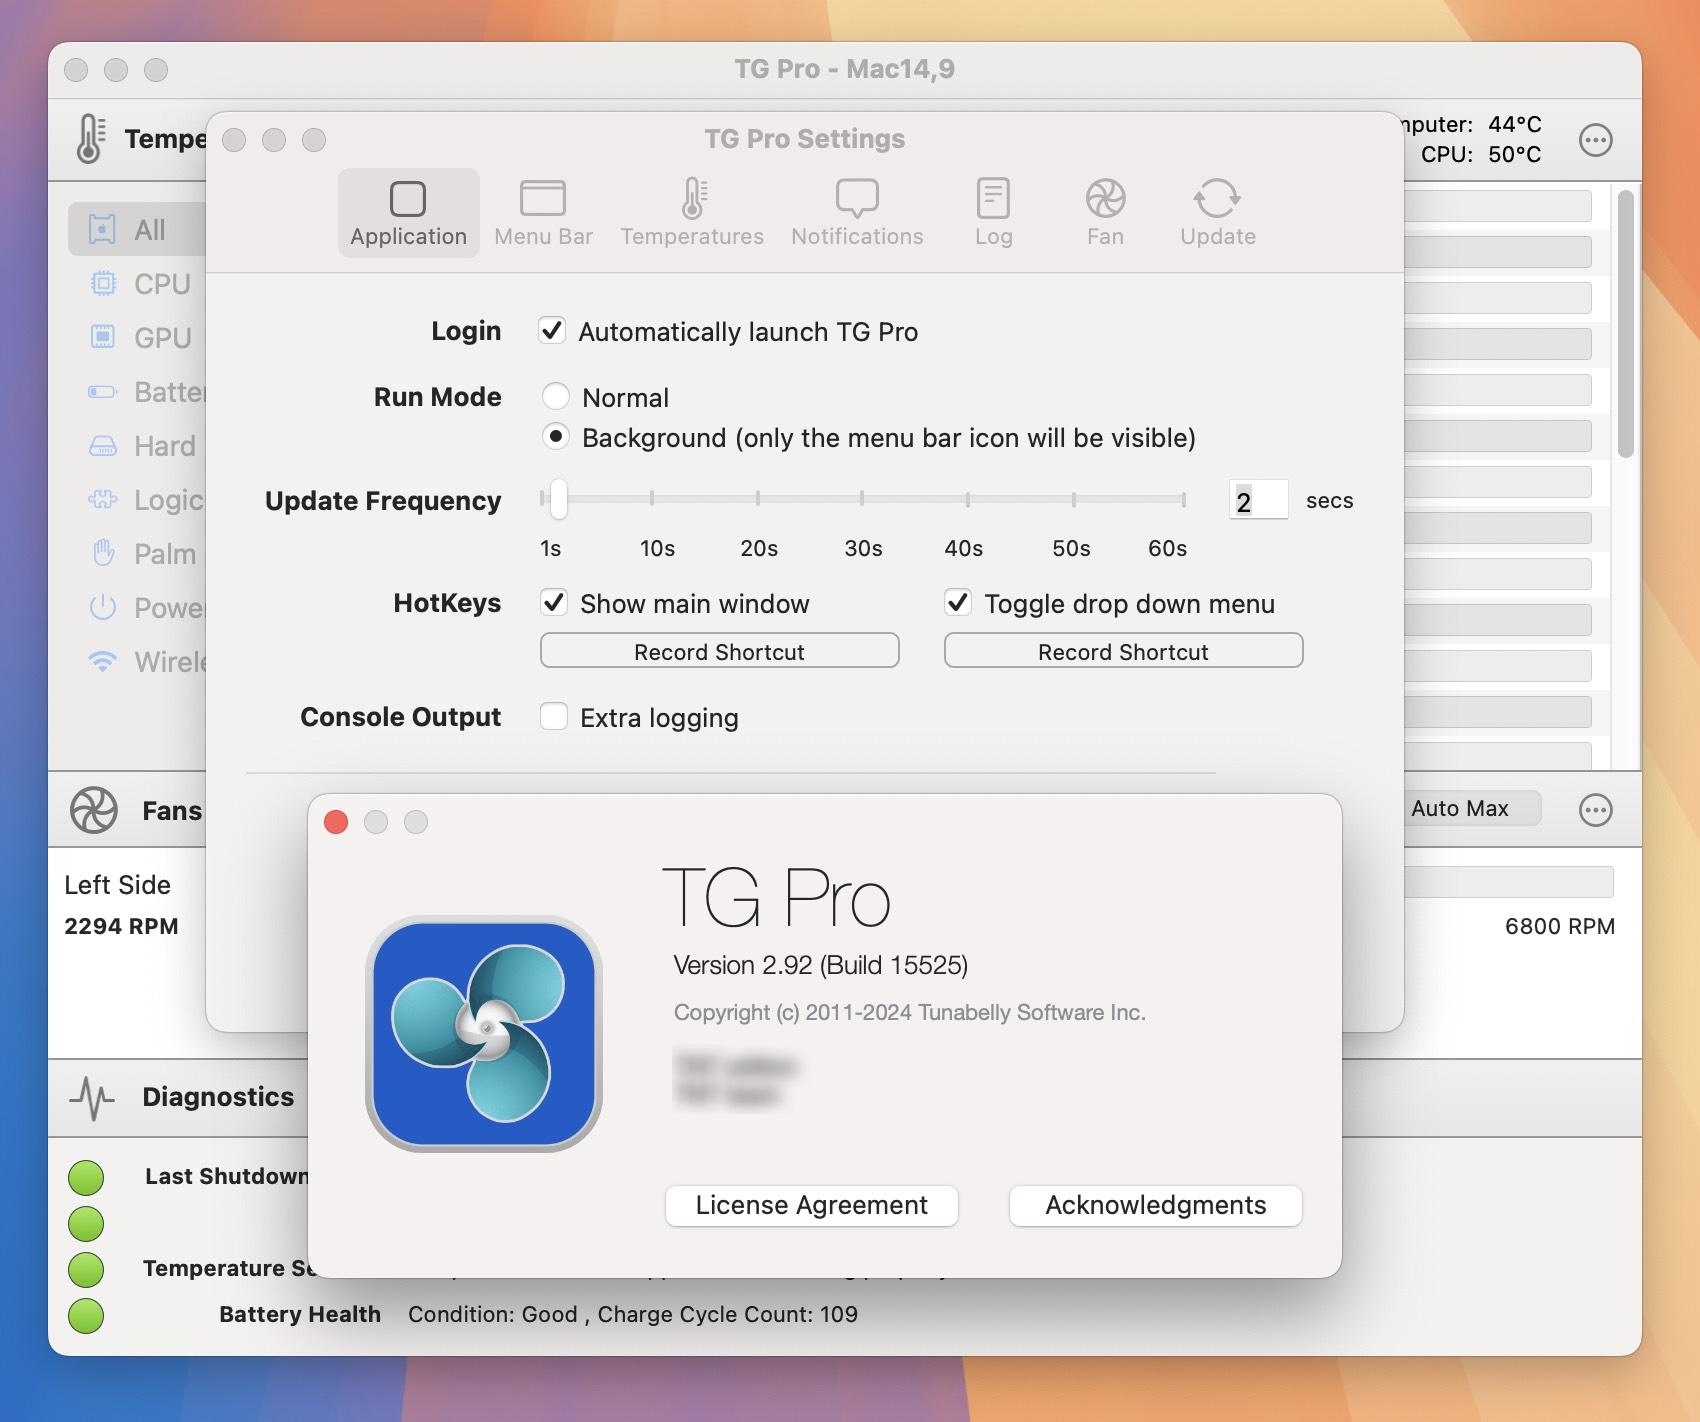This screenshot has height=1422, width=1700.
Task: Record Shortcut for Show main window
Action: pyautogui.click(x=720, y=651)
